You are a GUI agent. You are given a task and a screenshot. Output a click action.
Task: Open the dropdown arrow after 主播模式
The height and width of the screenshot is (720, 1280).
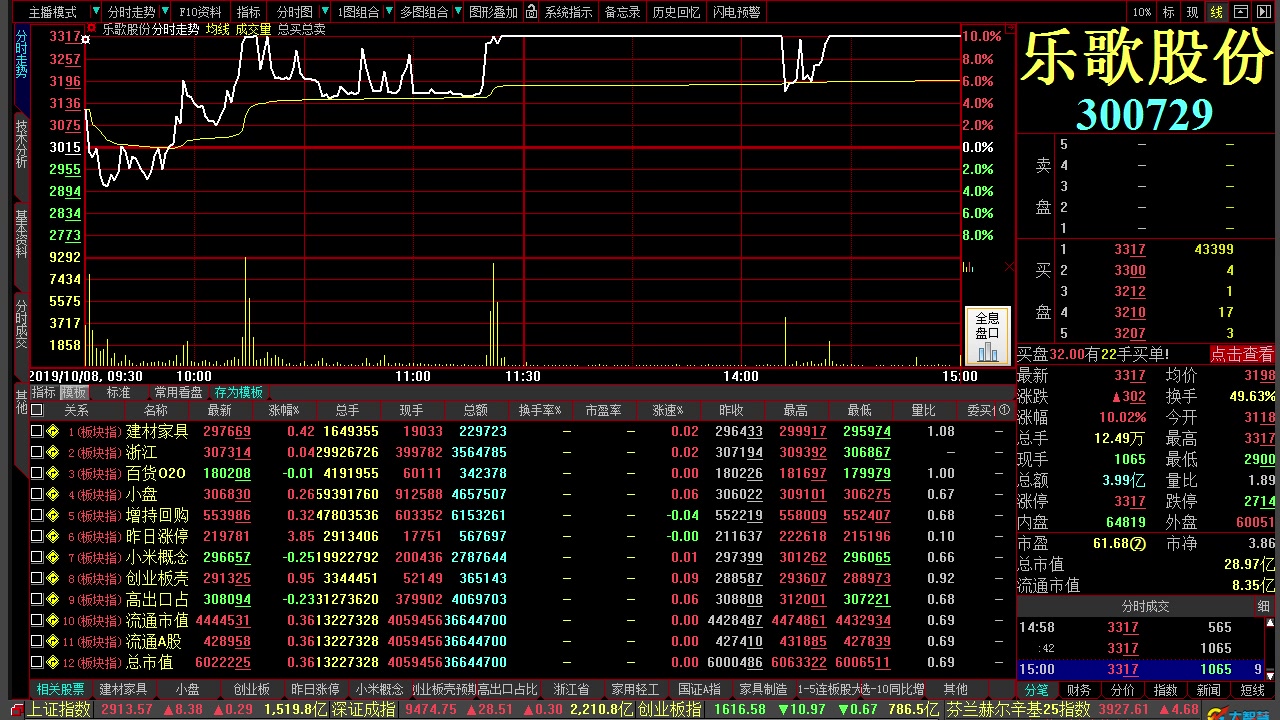(95, 12)
